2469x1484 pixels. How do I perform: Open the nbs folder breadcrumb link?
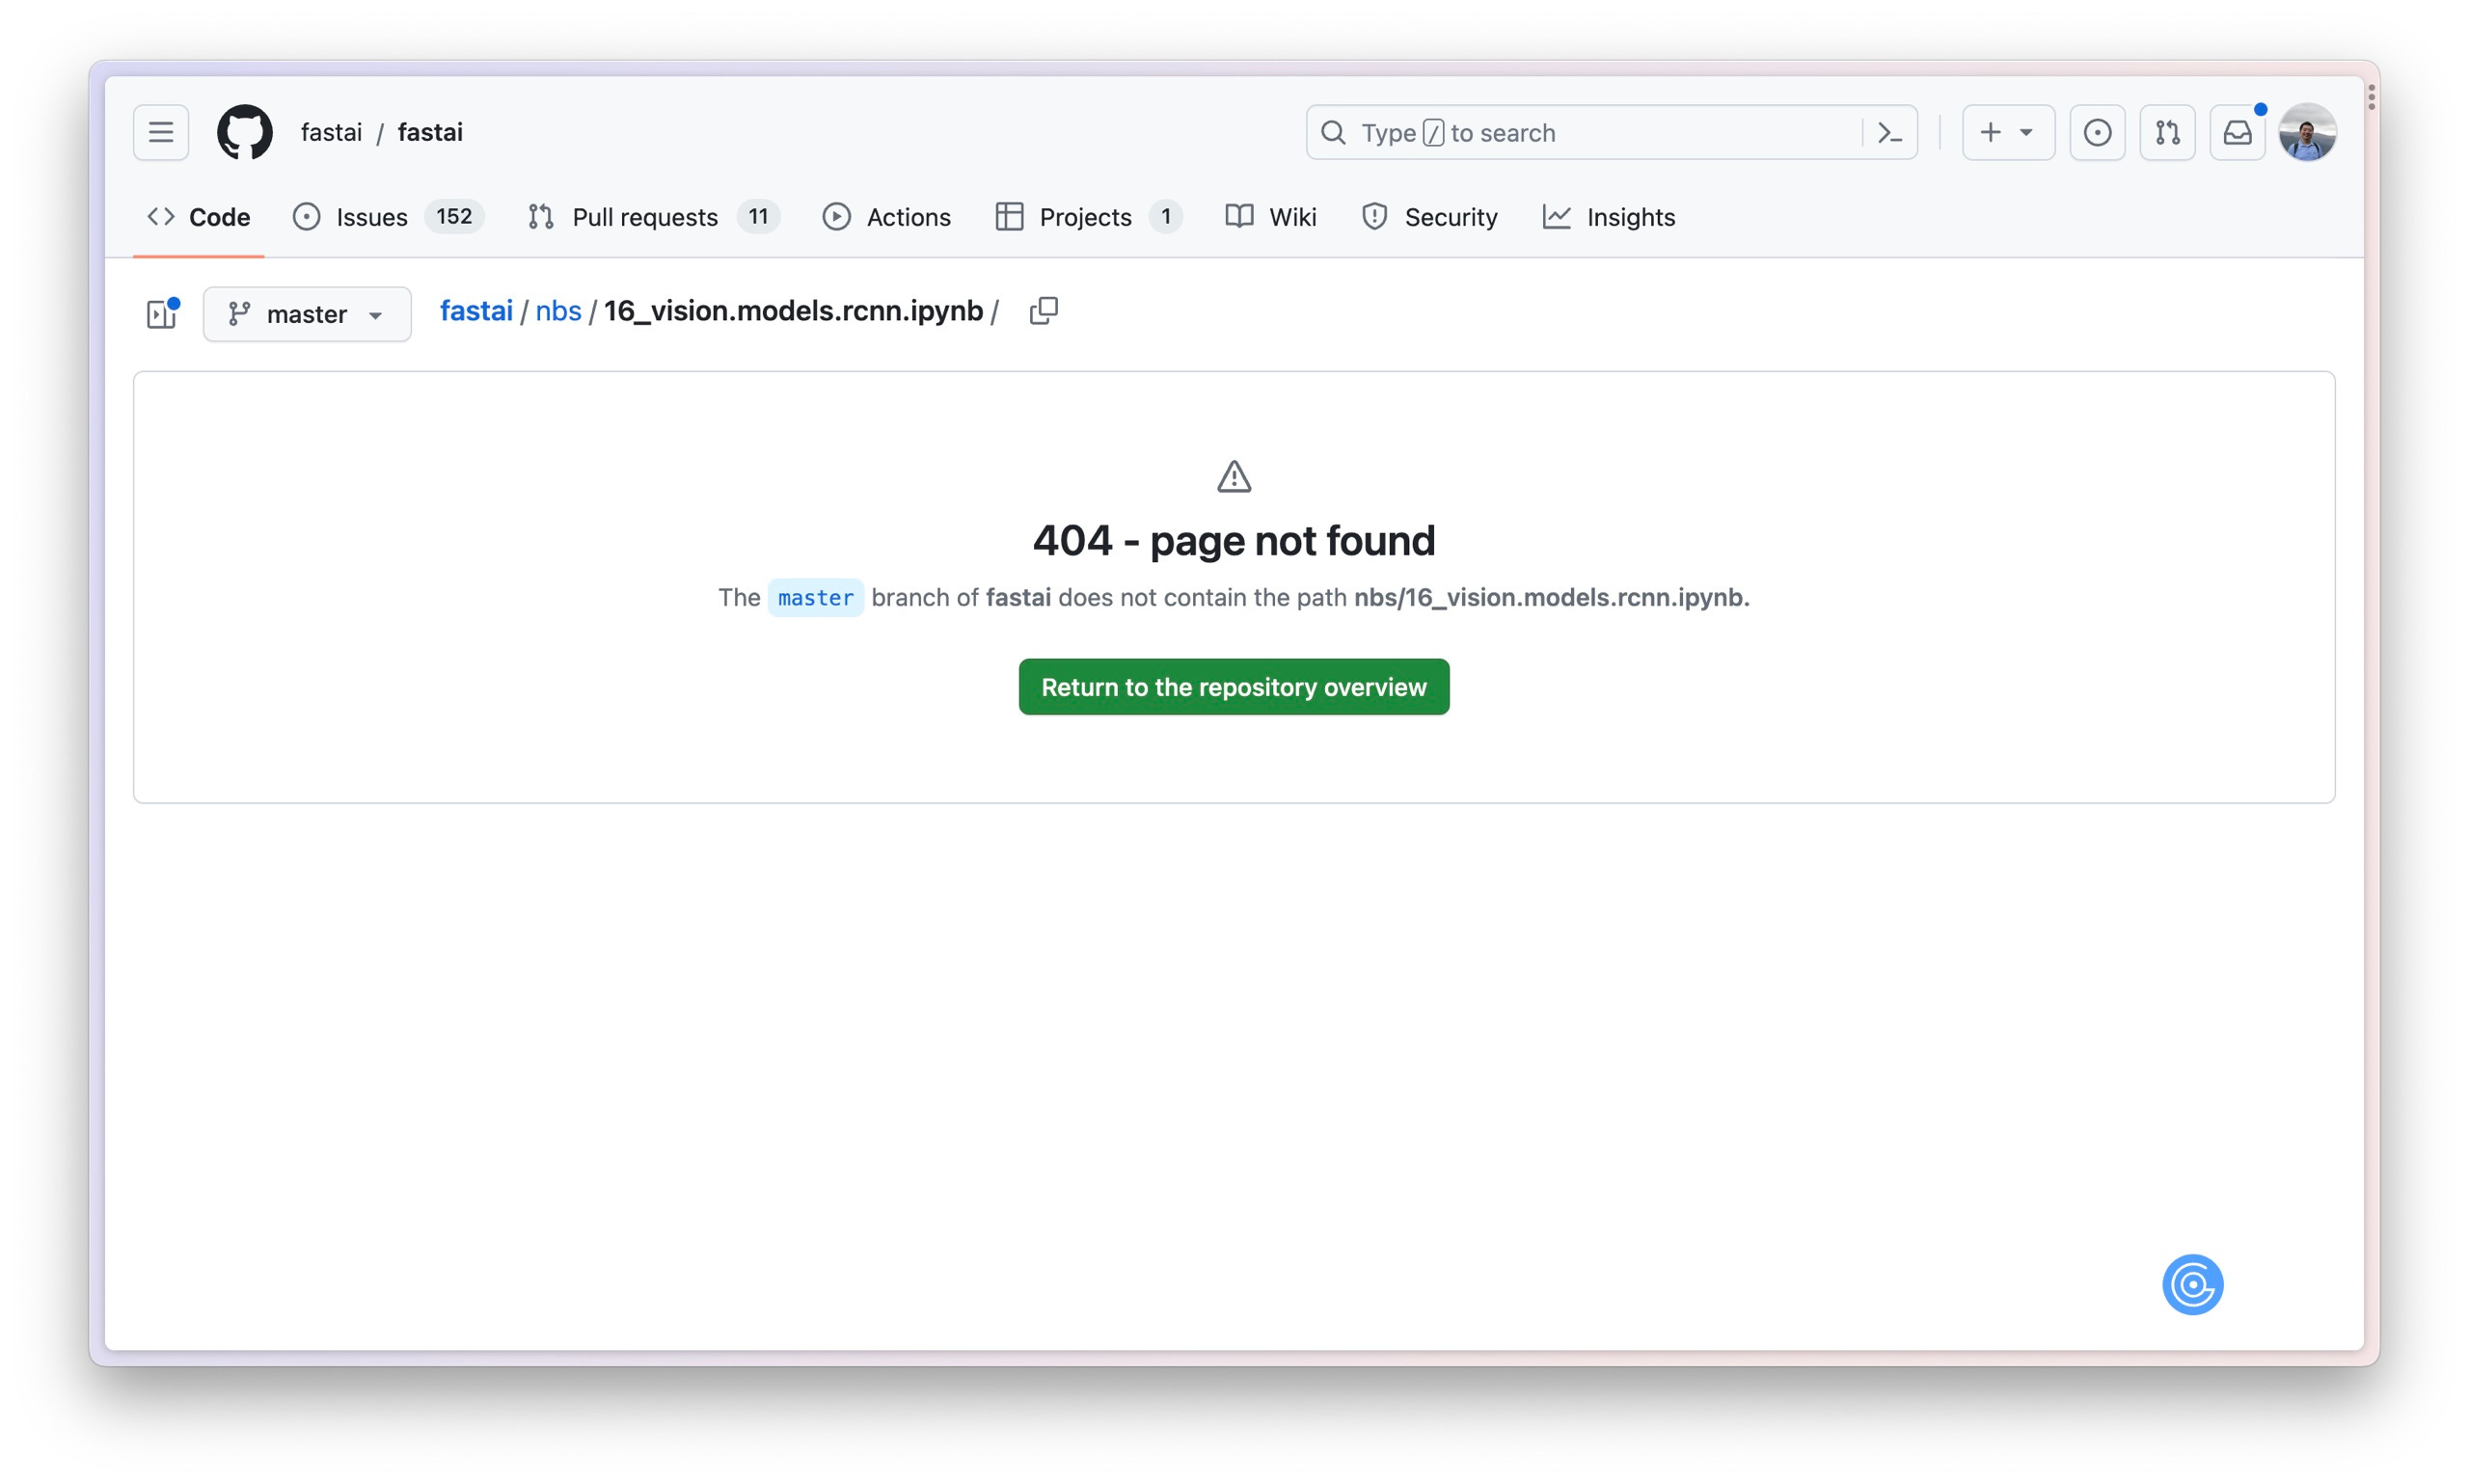pos(557,310)
